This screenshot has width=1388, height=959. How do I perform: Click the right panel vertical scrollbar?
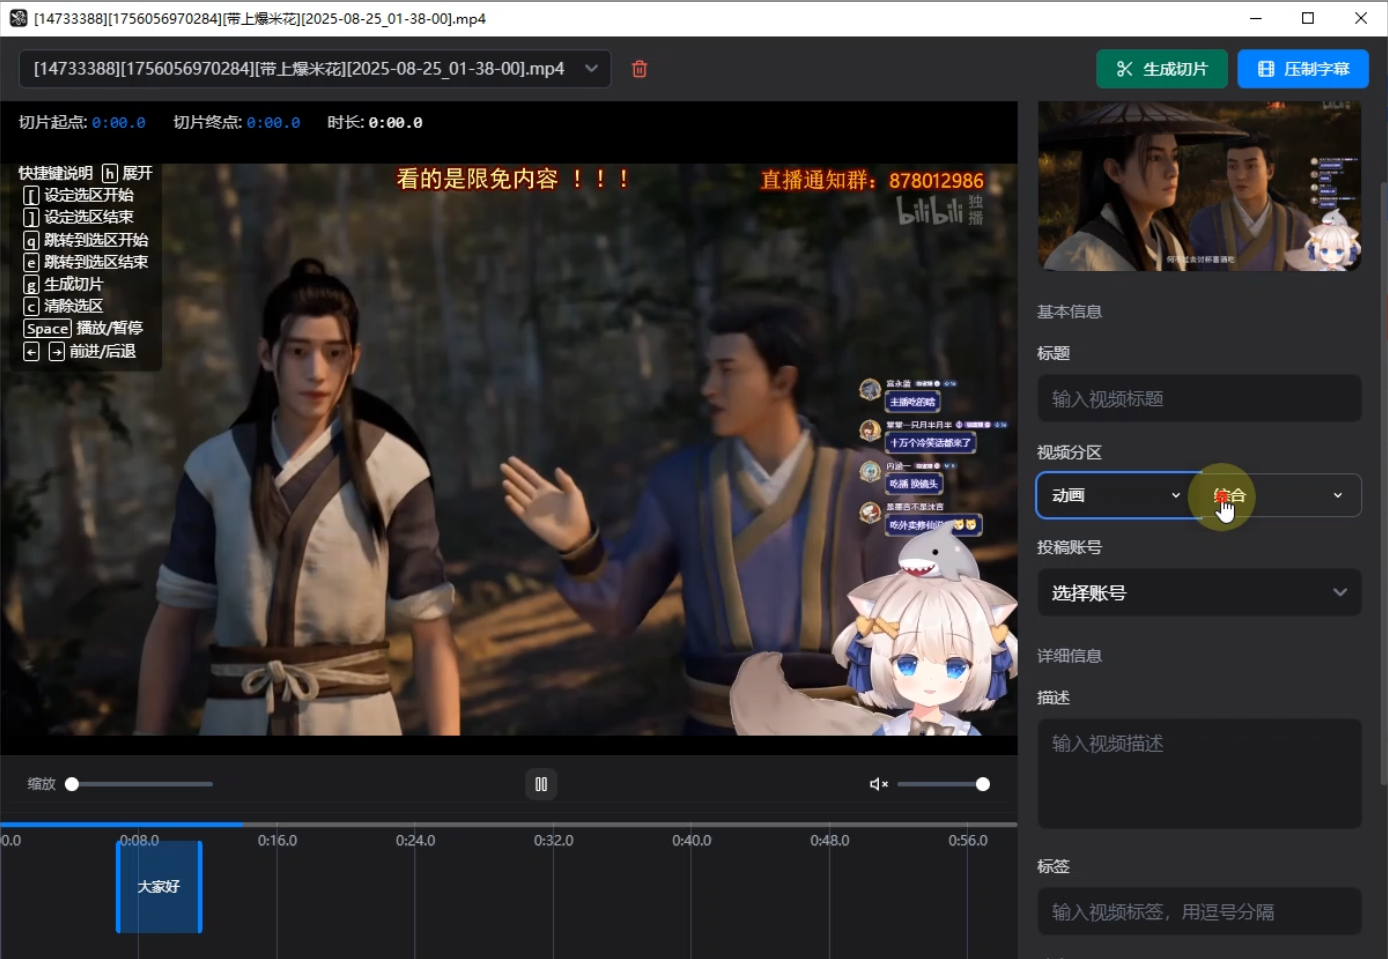[x=1383, y=482]
